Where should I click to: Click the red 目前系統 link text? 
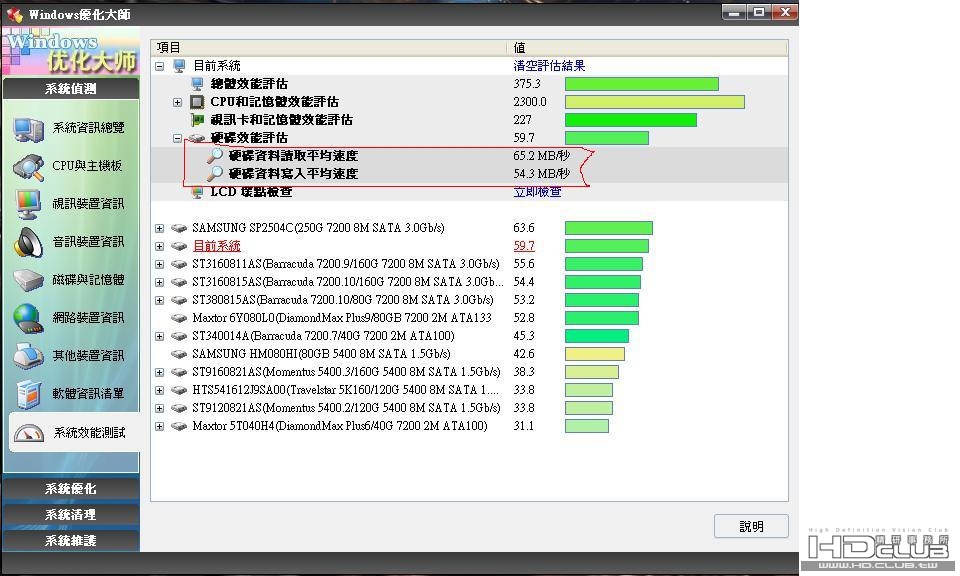[x=217, y=246]
